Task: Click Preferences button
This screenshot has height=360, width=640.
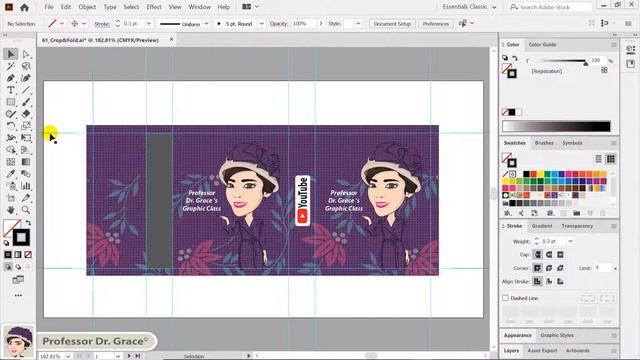Action: point(436,24)
